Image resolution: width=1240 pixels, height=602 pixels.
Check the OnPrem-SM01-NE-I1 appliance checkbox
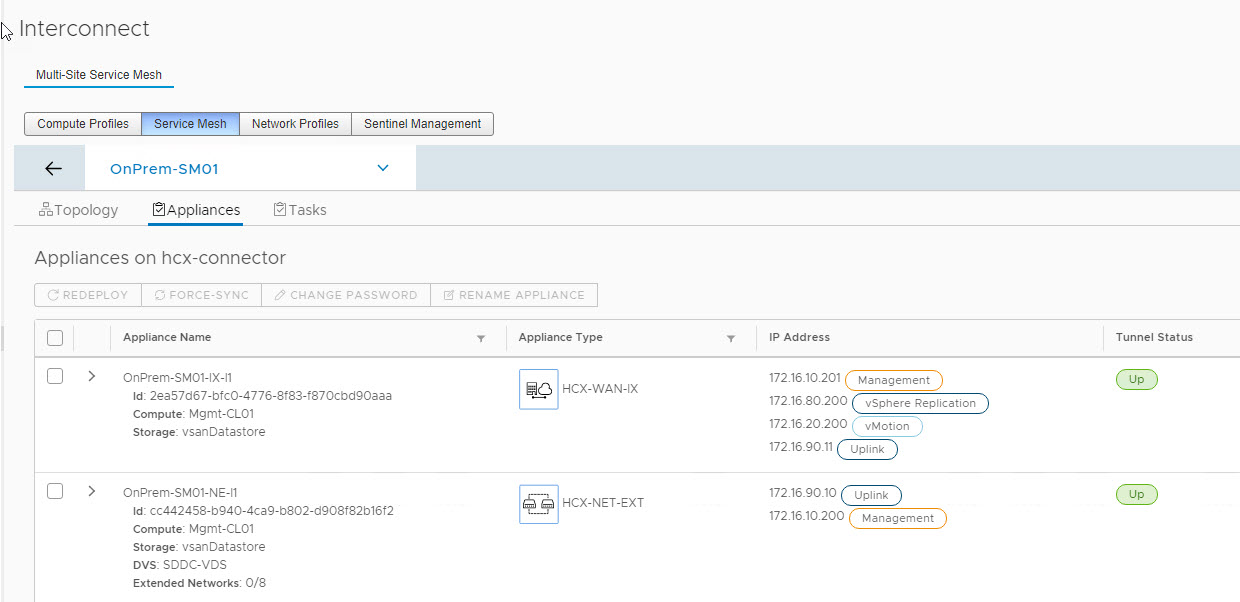[55, 491]
